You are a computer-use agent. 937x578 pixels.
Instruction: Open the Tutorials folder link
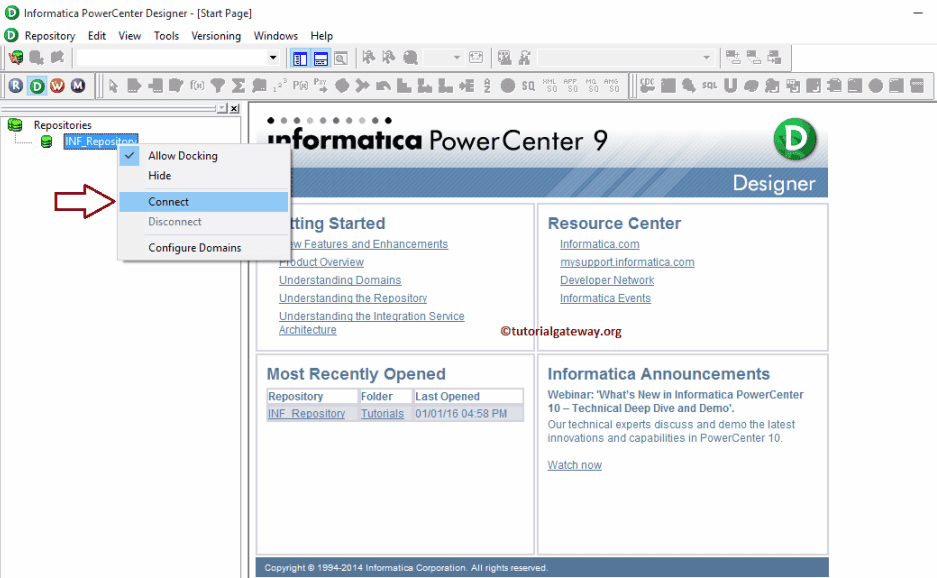382,414
